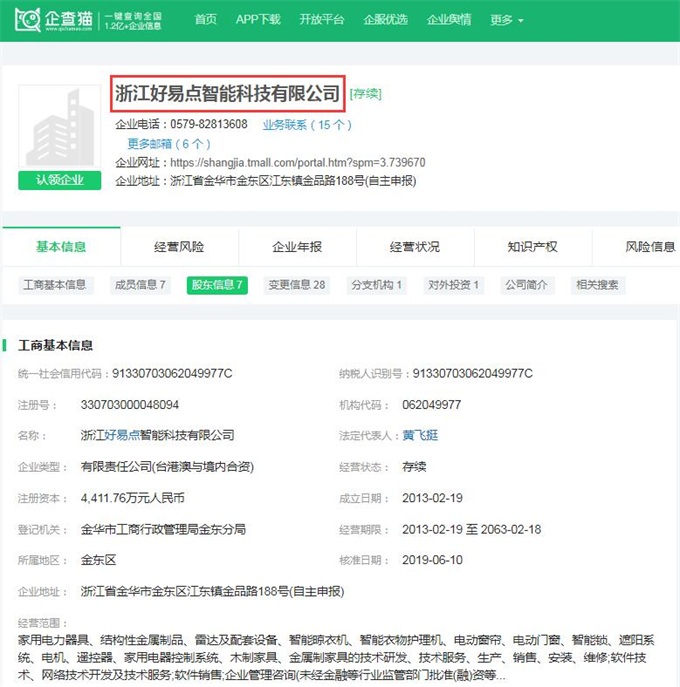Open the shangjia.tmall.com company website link
Image resolution: width=680 pixels, height=687 pixels.
click(298, 163)
